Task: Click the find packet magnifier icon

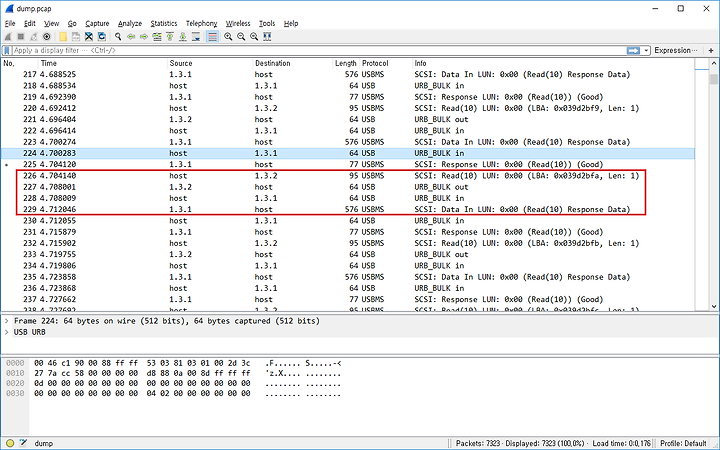Action: click(118, 37)
